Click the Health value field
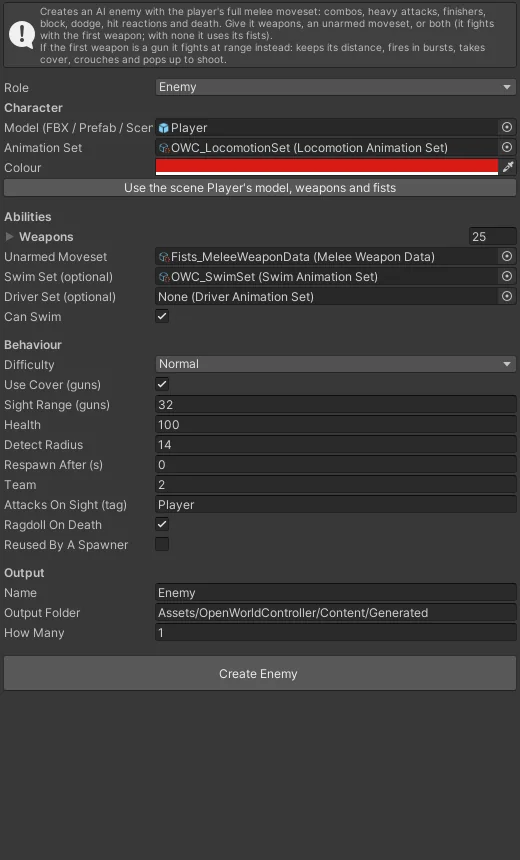Viewport: 520px width, 860px height. point(336,425)
